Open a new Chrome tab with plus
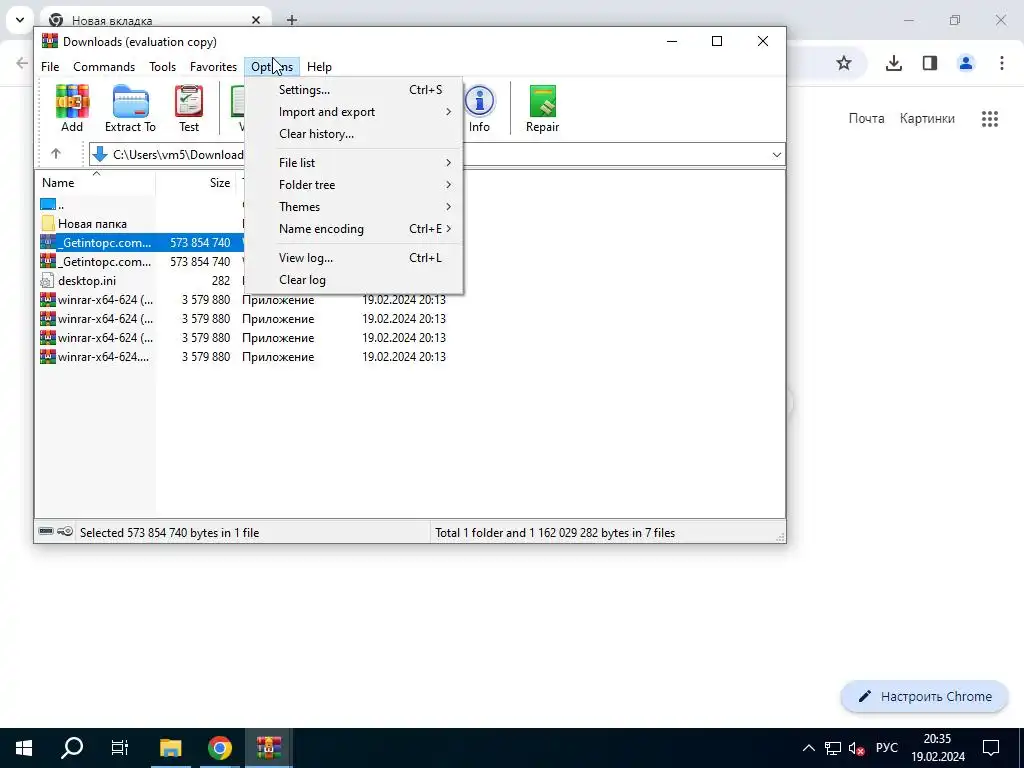Viewport: 1024px width, 768px height. [292, 20]
